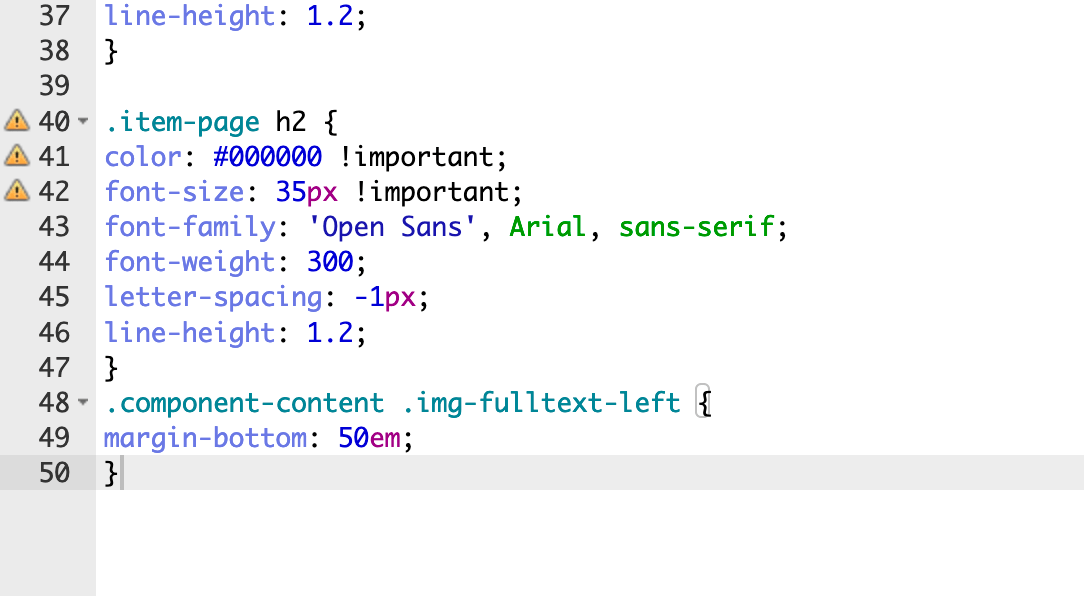
Task: Click the 'Open Sans' font name string
Action: coord(392,227)
